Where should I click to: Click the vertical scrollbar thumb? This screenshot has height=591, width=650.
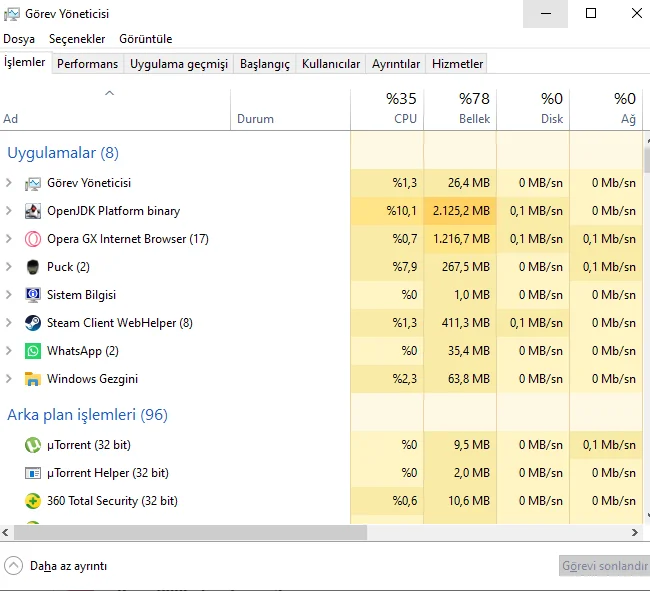647,159
